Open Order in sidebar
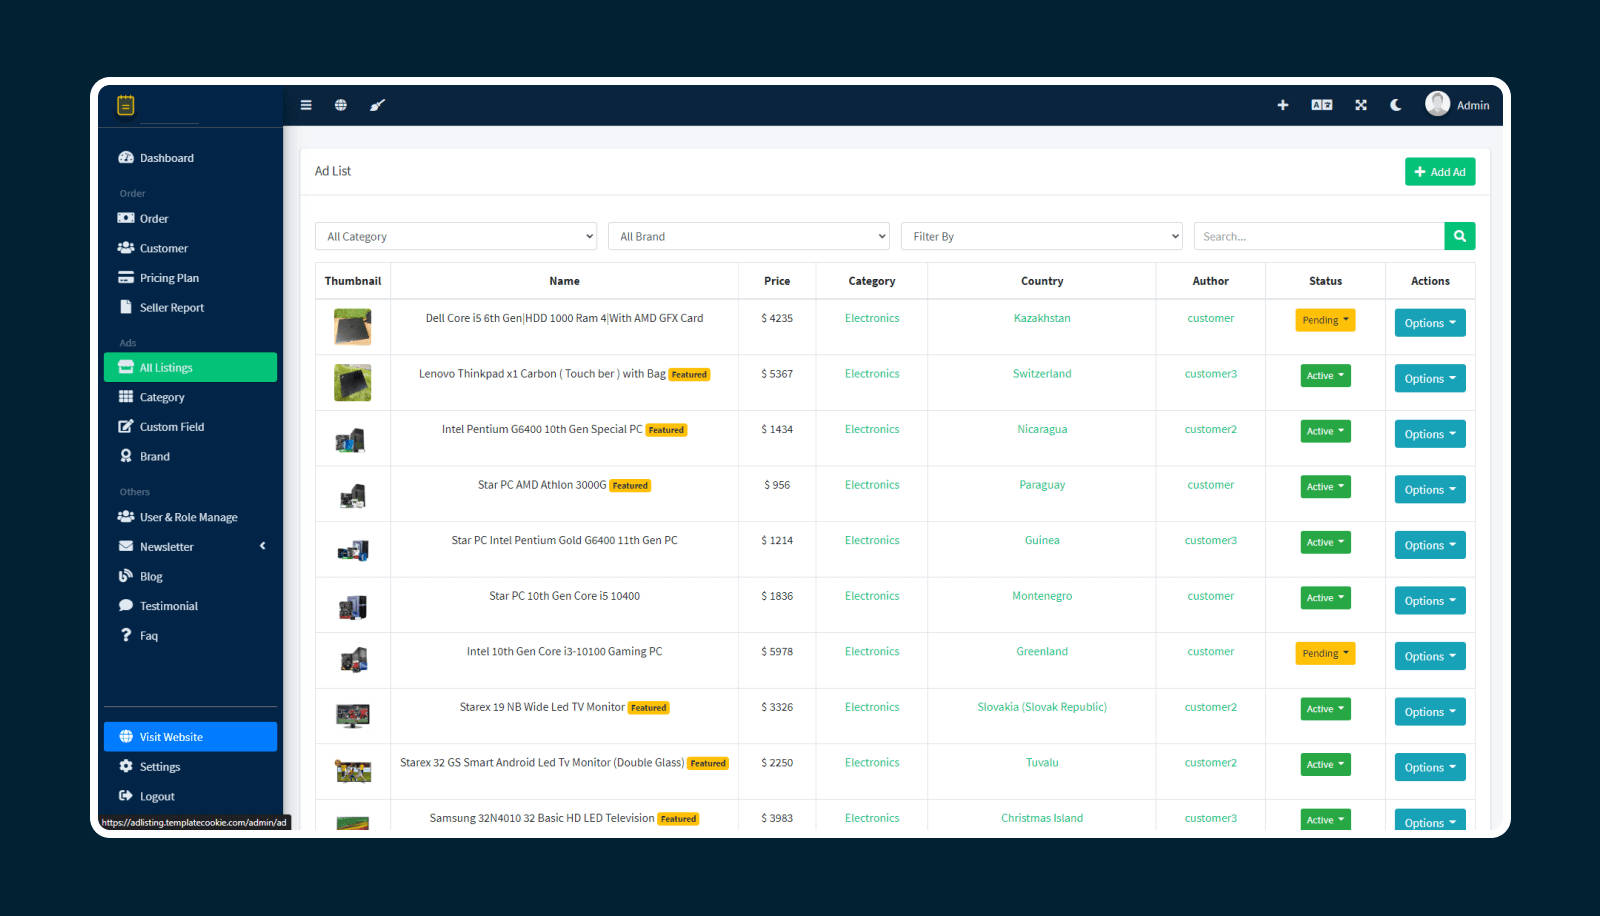Screen dimensions: 1600x916 (190, 218)
